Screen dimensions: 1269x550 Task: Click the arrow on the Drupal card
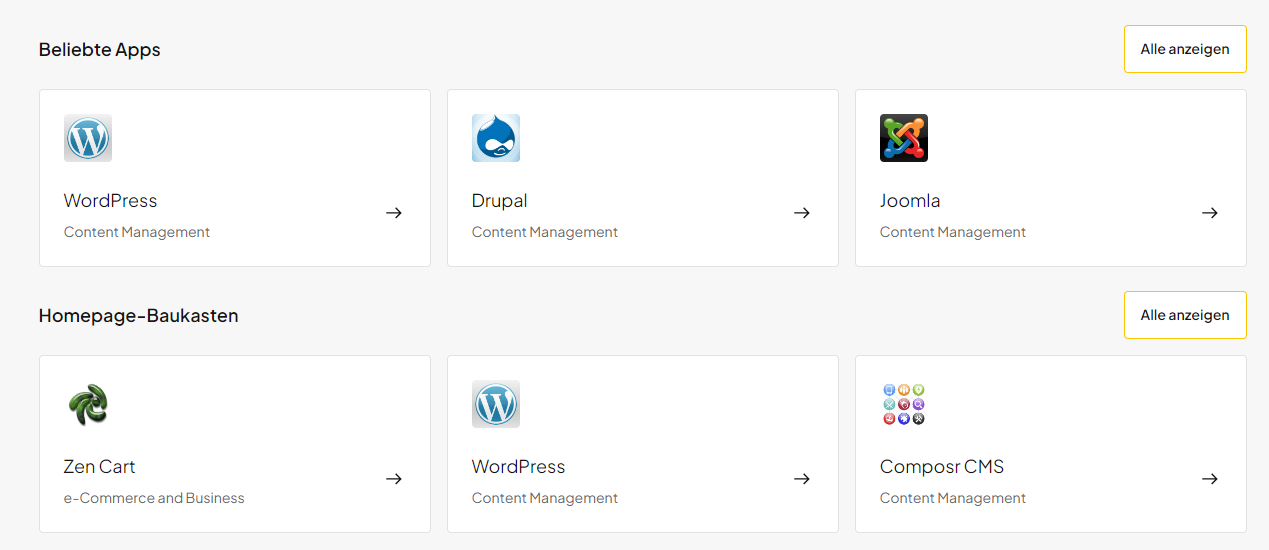coord(802,213)
